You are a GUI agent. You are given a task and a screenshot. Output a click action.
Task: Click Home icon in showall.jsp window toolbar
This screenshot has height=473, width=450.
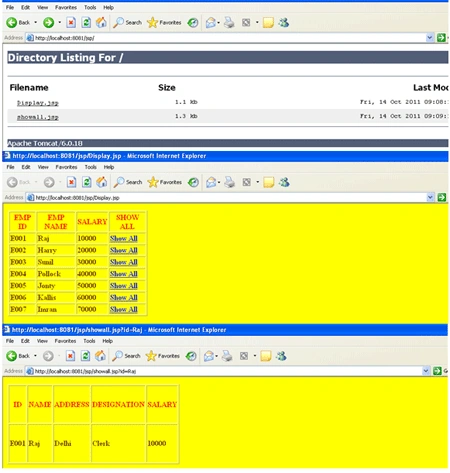click(x=100, y=356)
